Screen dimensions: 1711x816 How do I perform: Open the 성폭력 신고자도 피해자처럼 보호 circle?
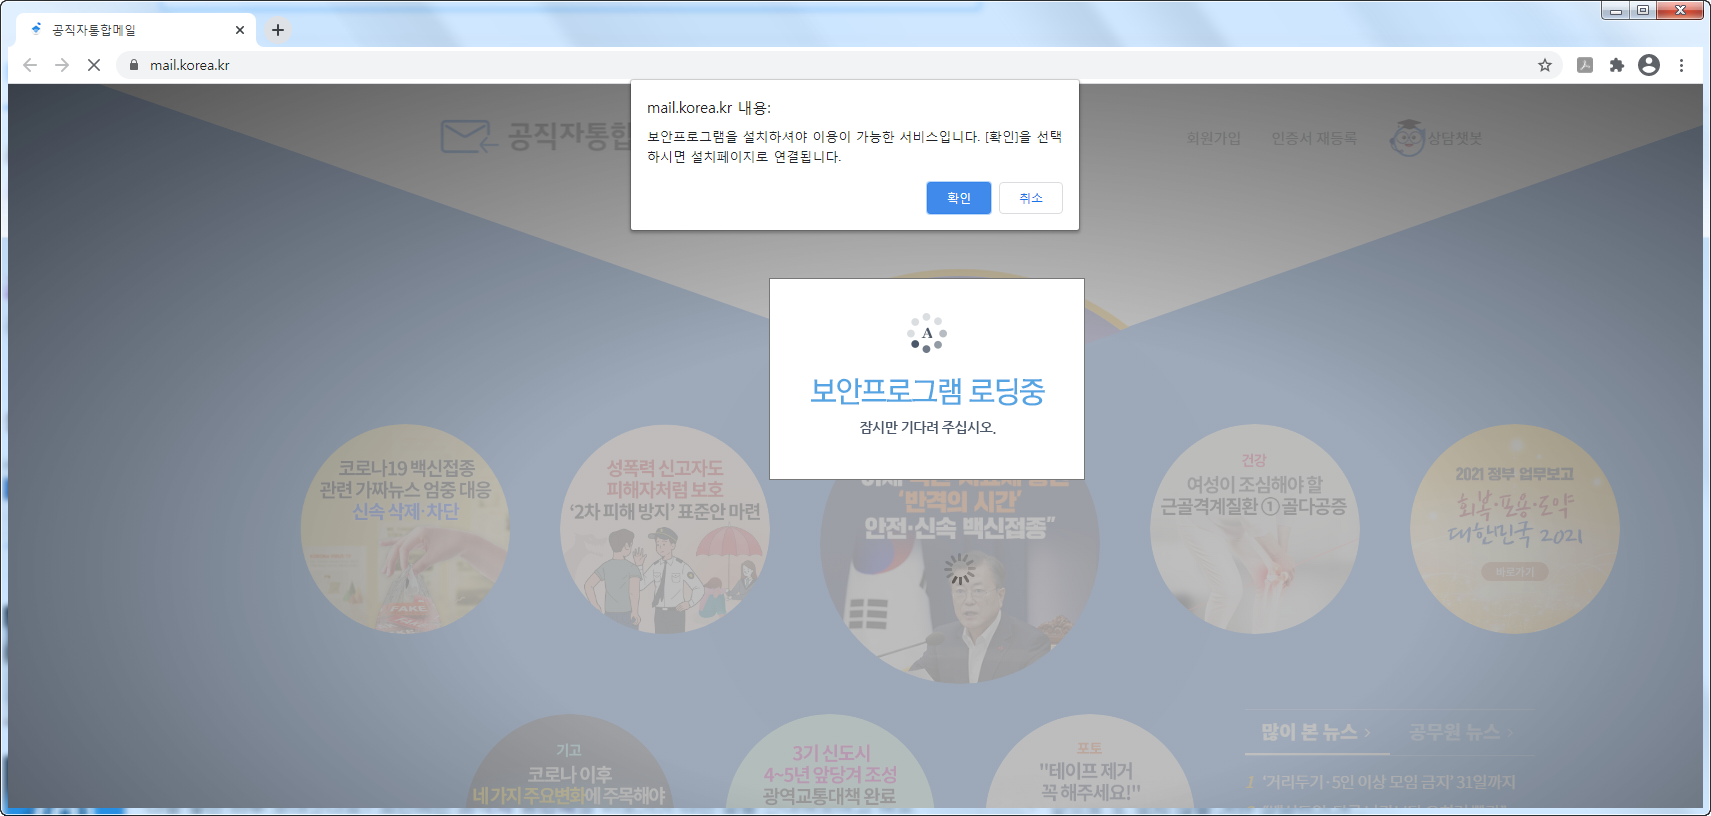(x=665, y=529)
